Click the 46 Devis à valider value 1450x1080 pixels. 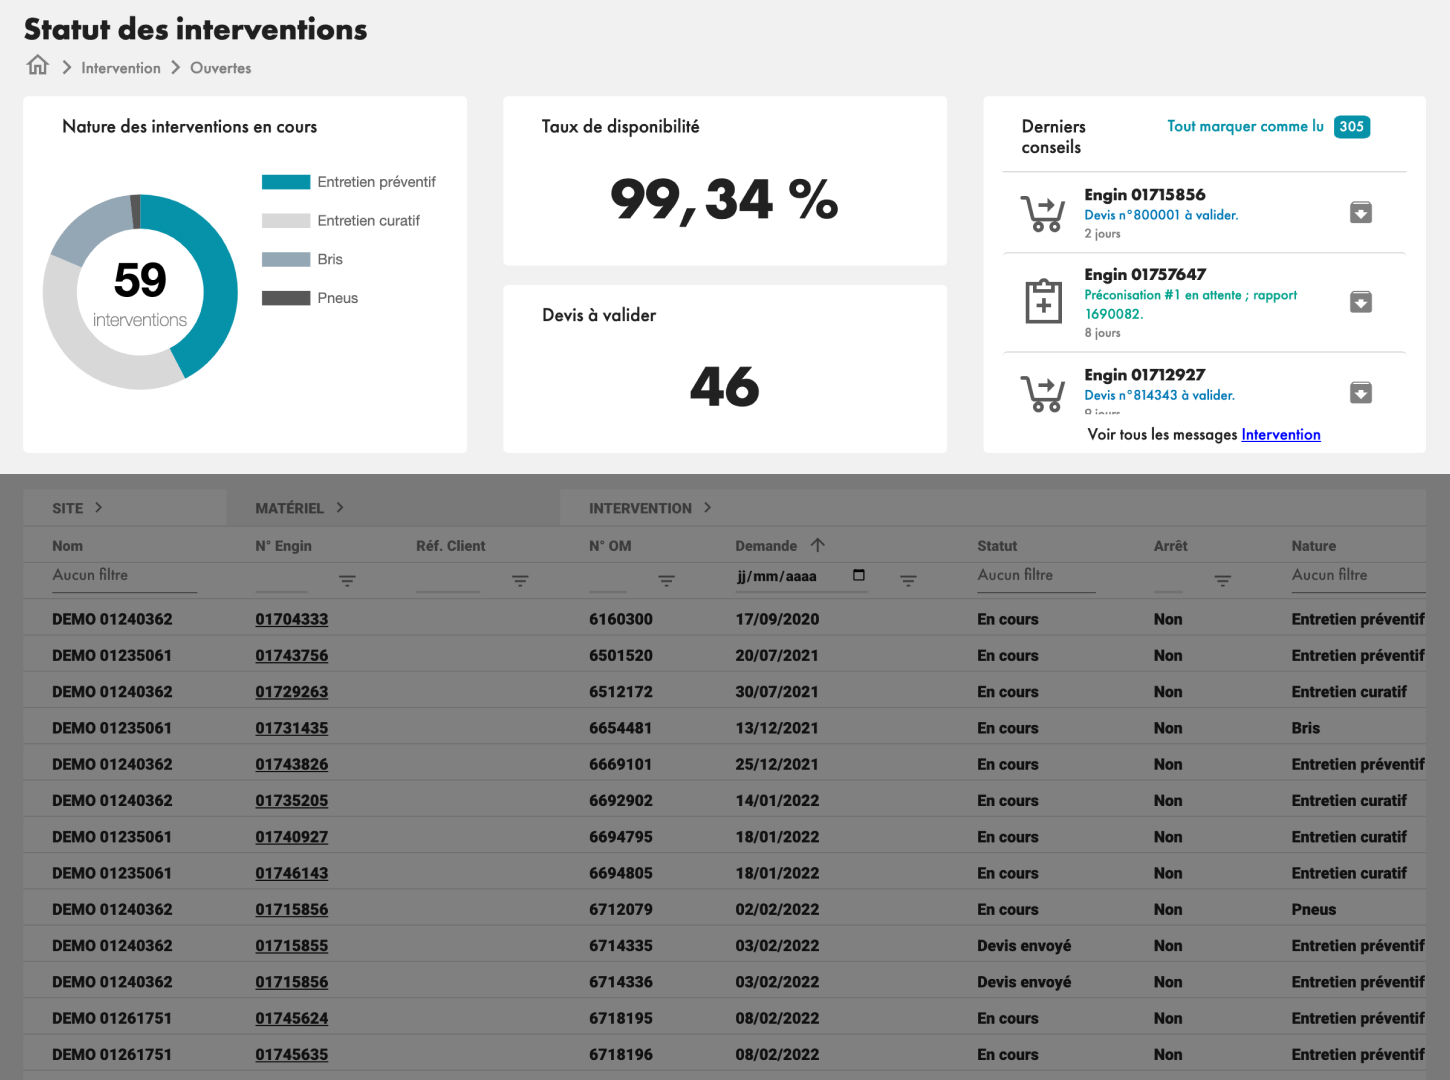coord(725,387)
